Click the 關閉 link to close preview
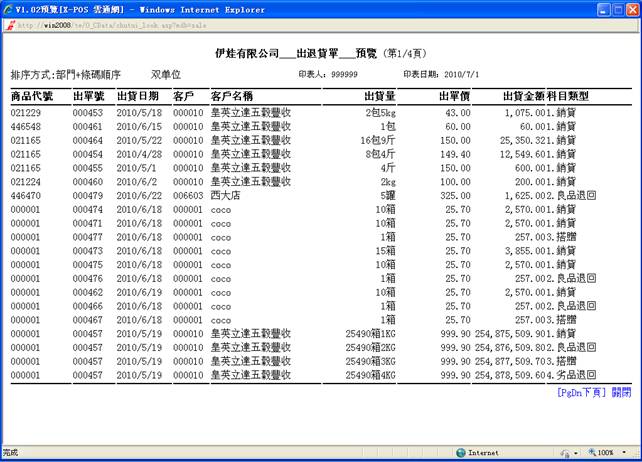642x462 pixels. (621, 393)
